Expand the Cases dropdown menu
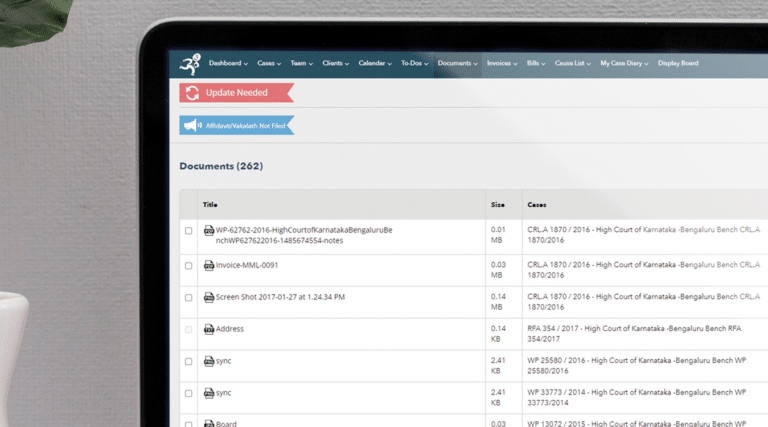Screen dimensions: 768x427 click(x=269, y=63)
